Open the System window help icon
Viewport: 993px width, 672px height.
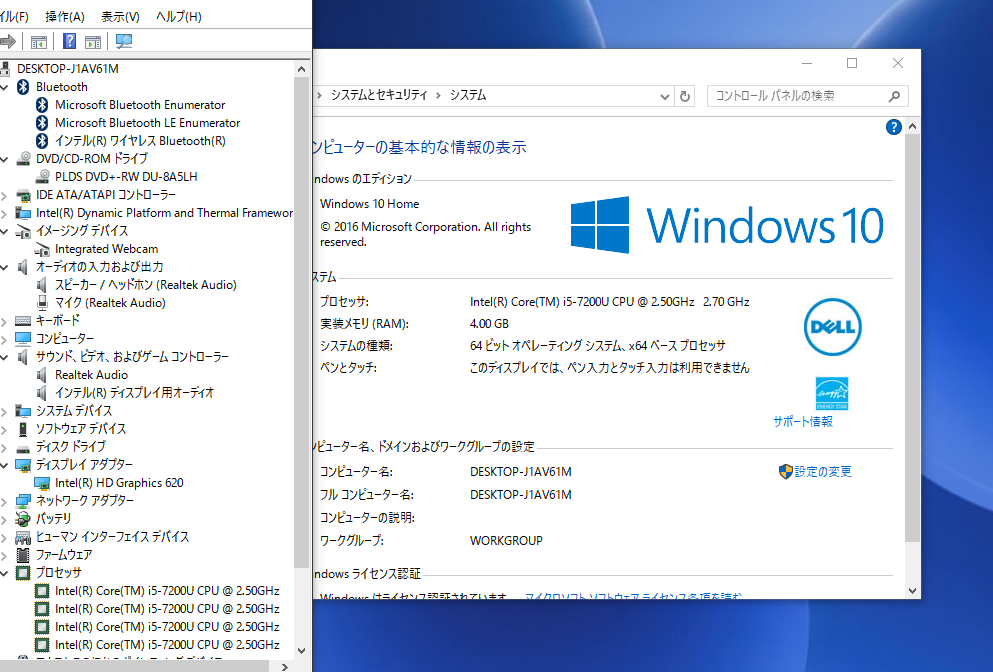894,127
